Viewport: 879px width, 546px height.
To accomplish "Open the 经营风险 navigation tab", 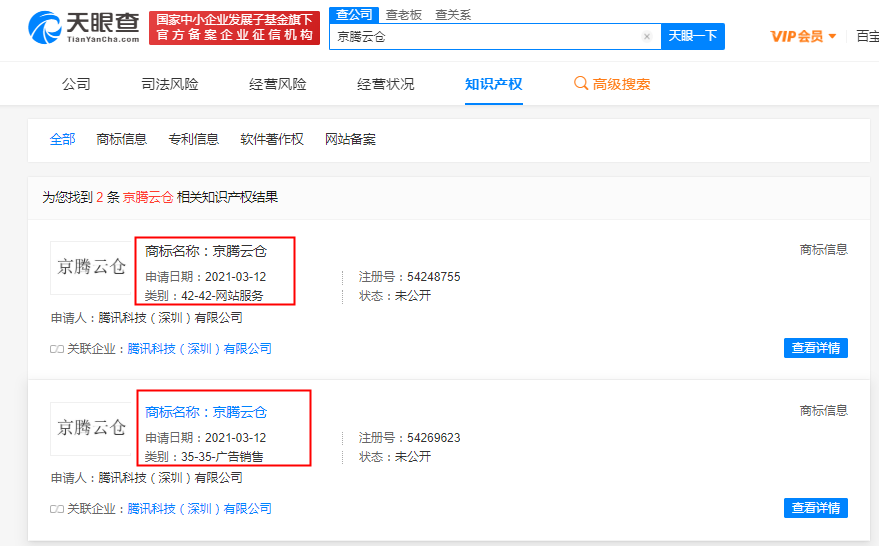I will pos(277,84).
